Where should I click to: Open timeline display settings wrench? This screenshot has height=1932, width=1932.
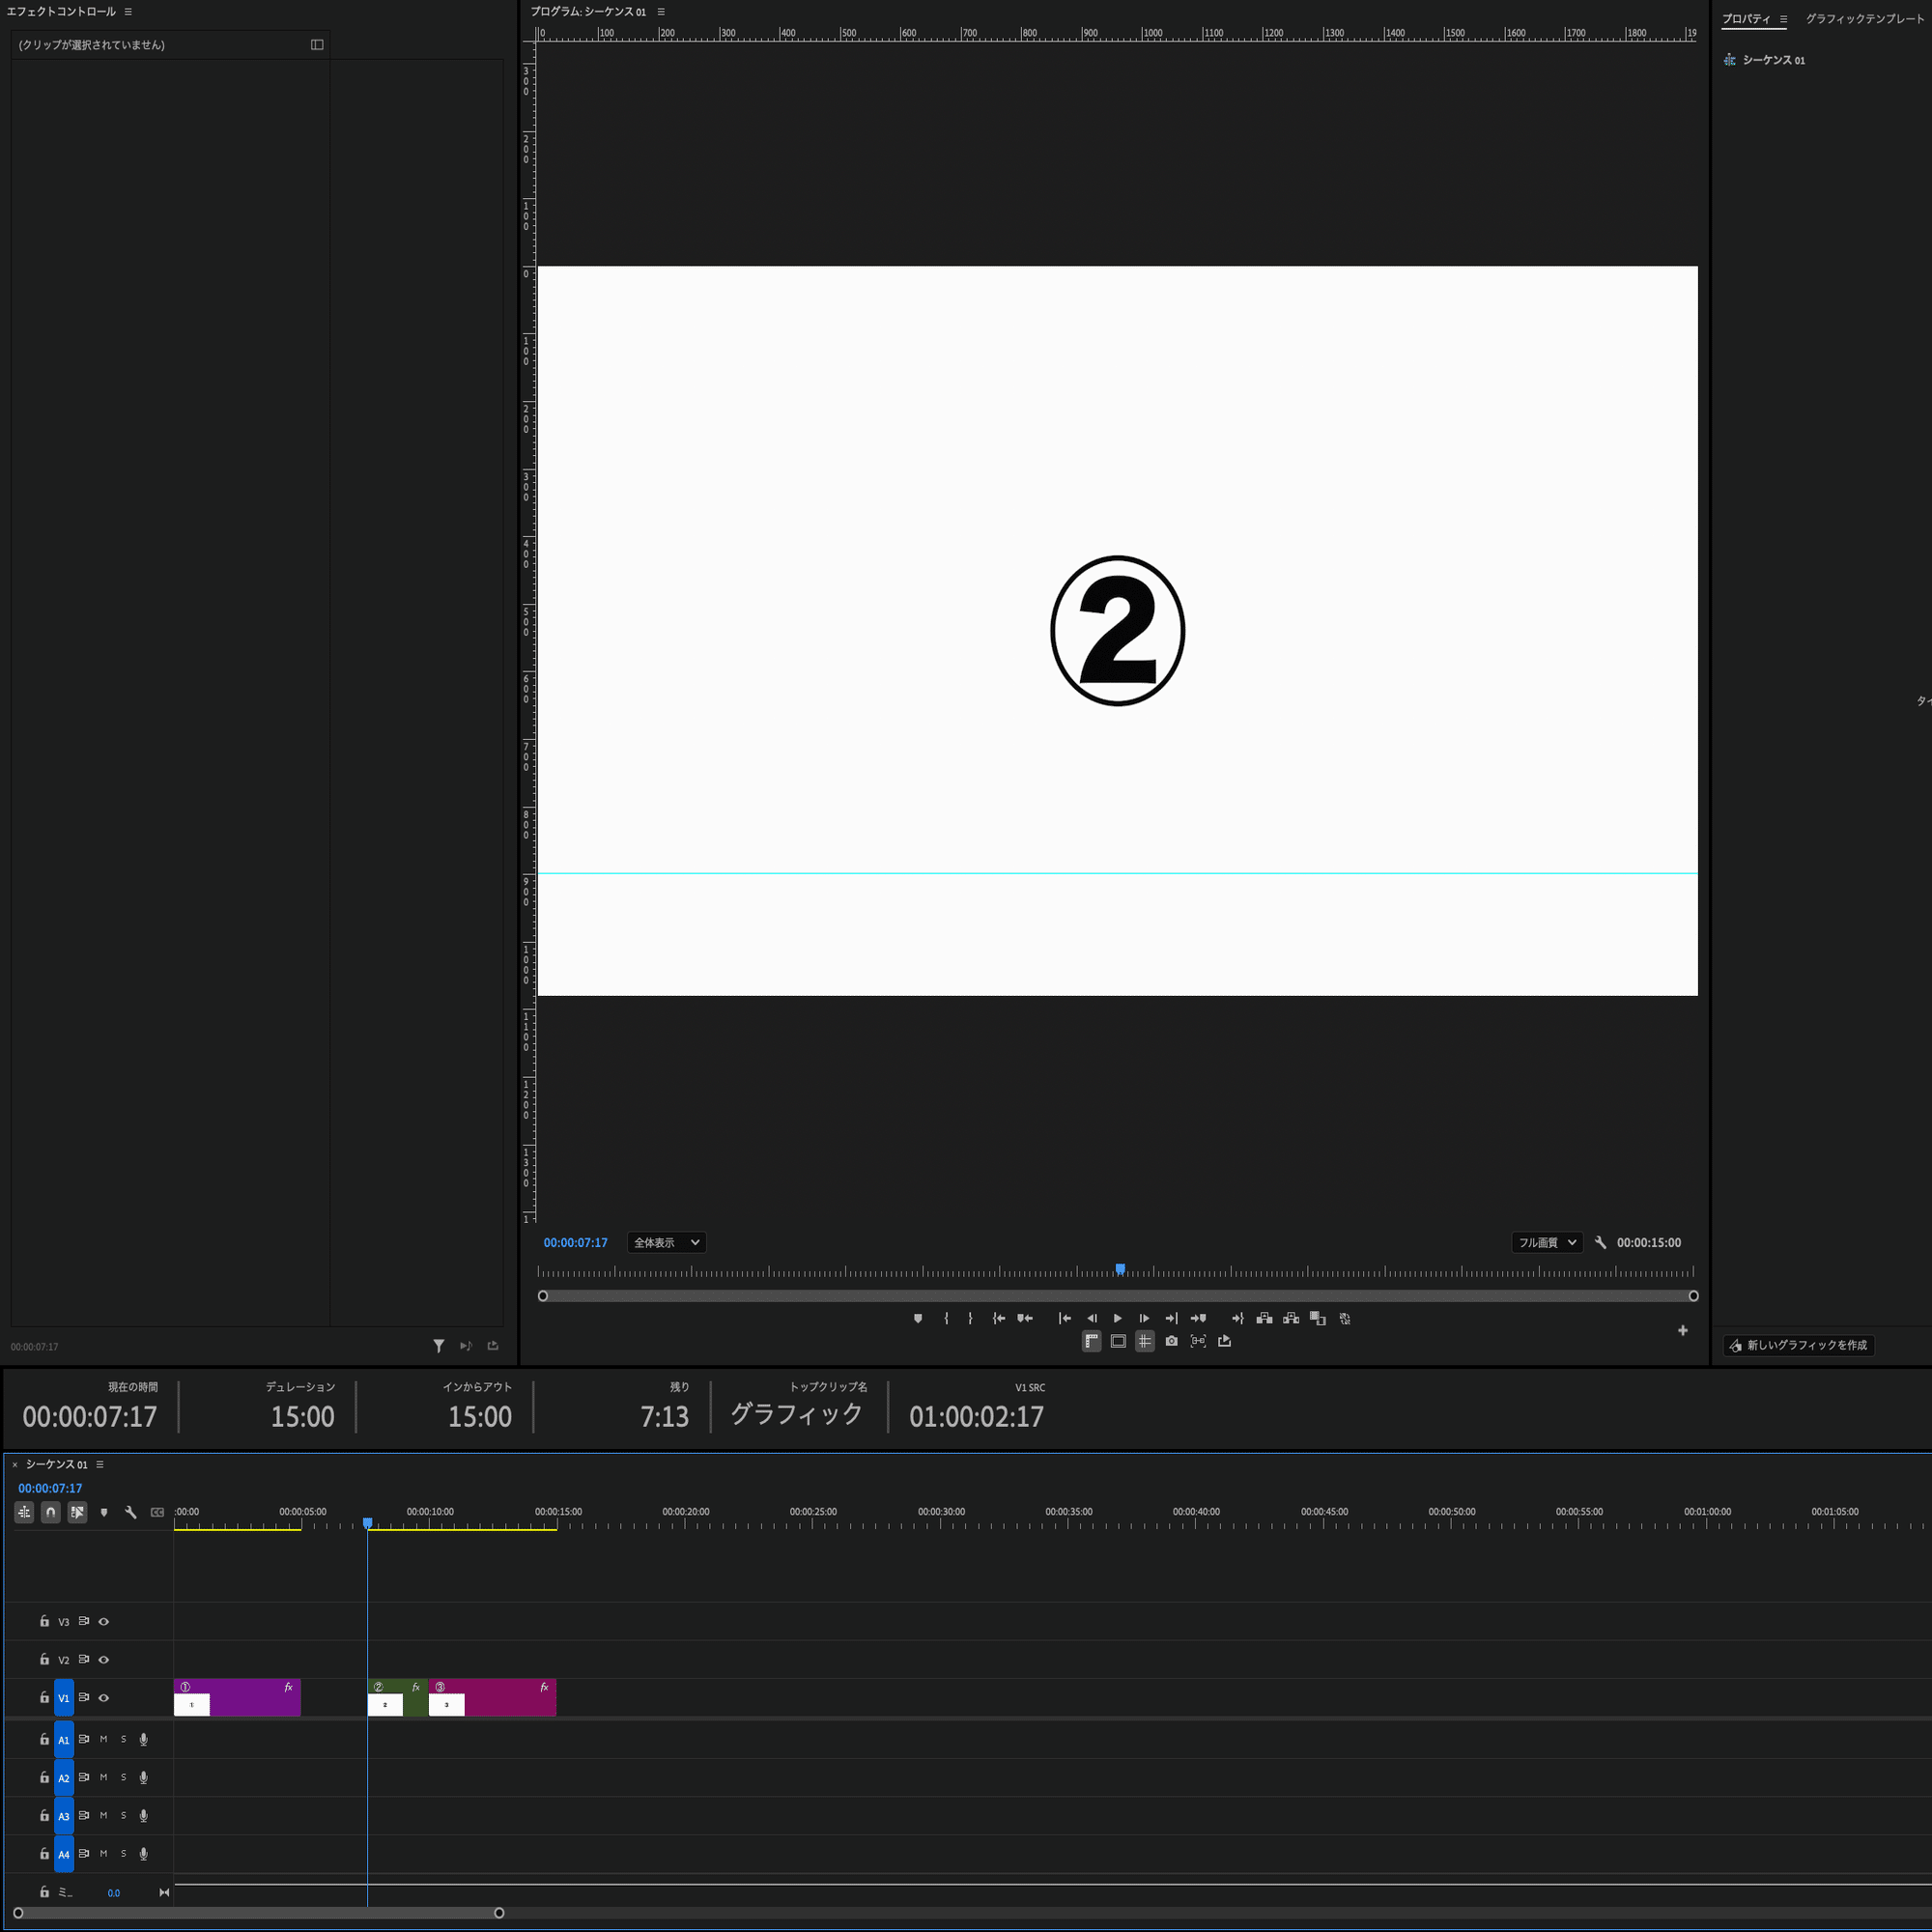(130, 1512)
